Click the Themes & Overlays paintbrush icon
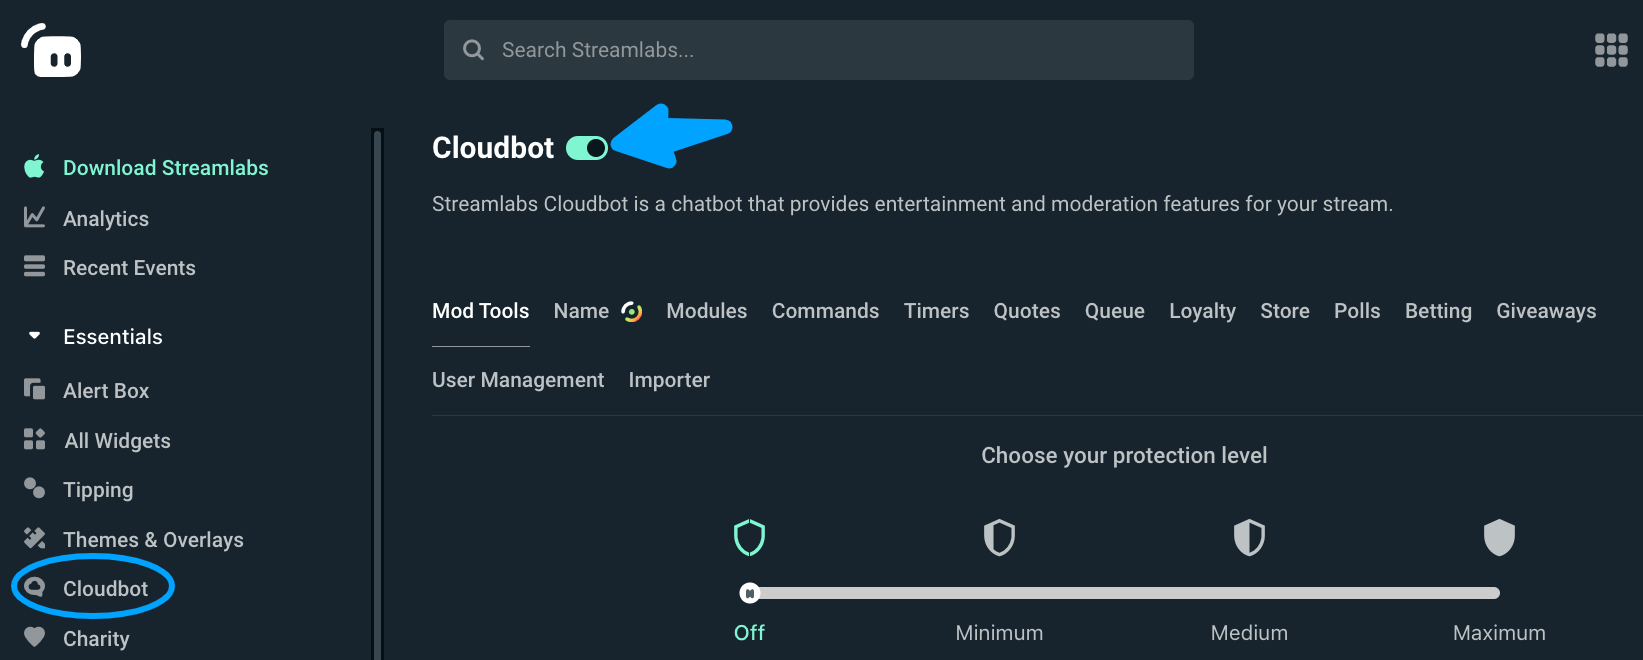This screenshot has width=1643, height=660. (x=34, y=538)
